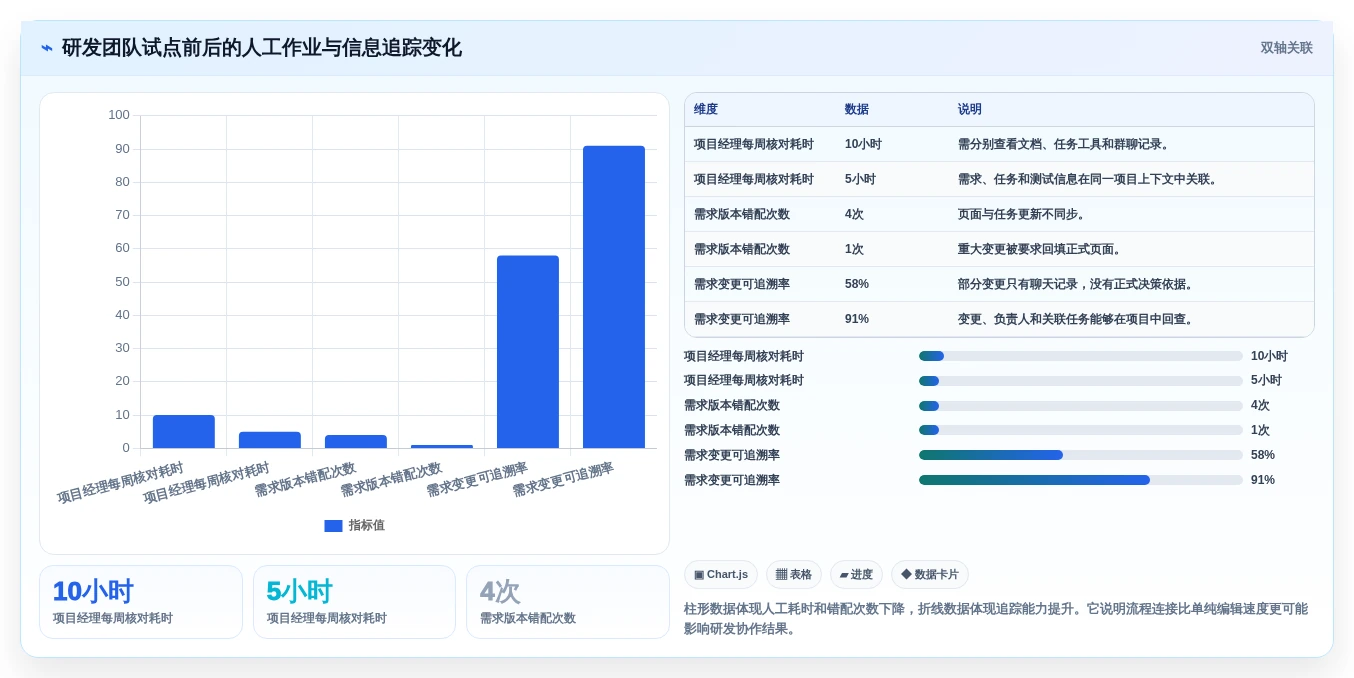
Task: Click the 58% data cell in the table
Action: [x=857, y=285]
